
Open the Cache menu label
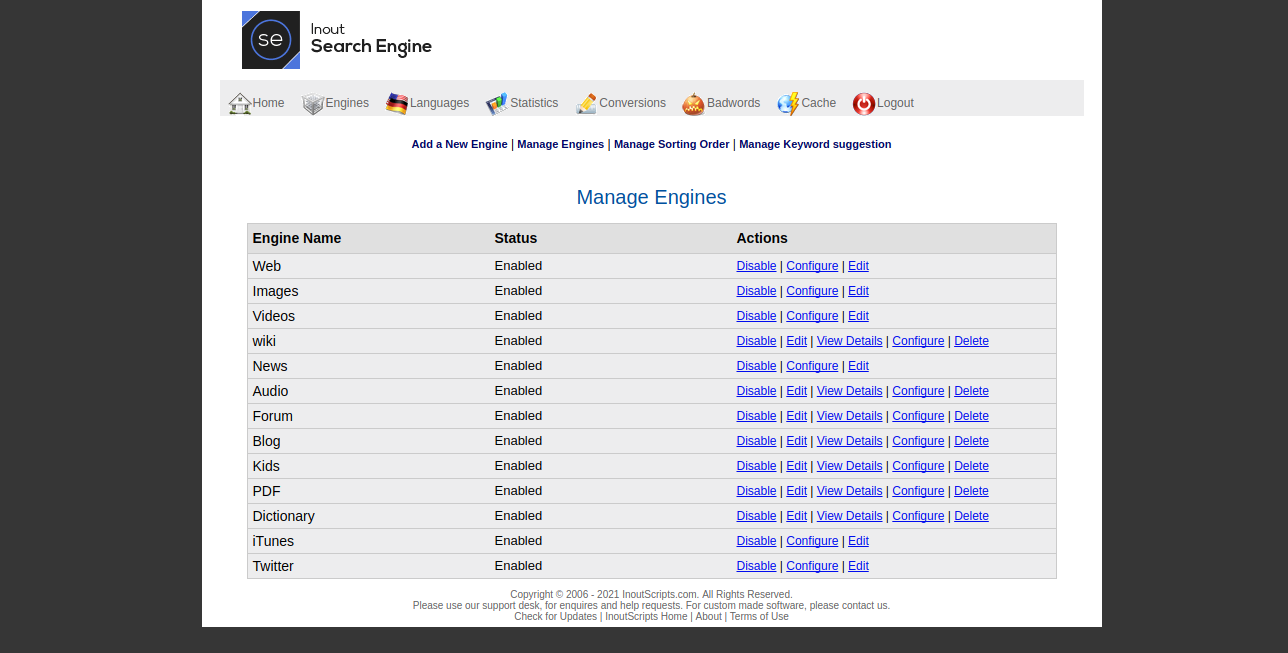click(818, 103)
